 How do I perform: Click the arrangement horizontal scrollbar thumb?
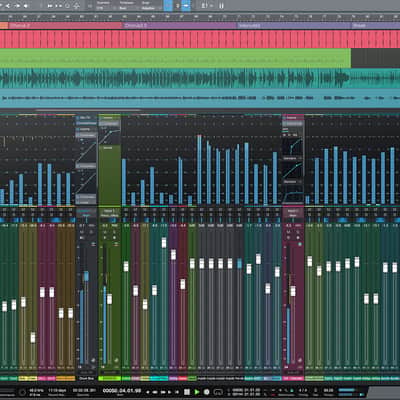pyautogui.click(x=88, y=110)
